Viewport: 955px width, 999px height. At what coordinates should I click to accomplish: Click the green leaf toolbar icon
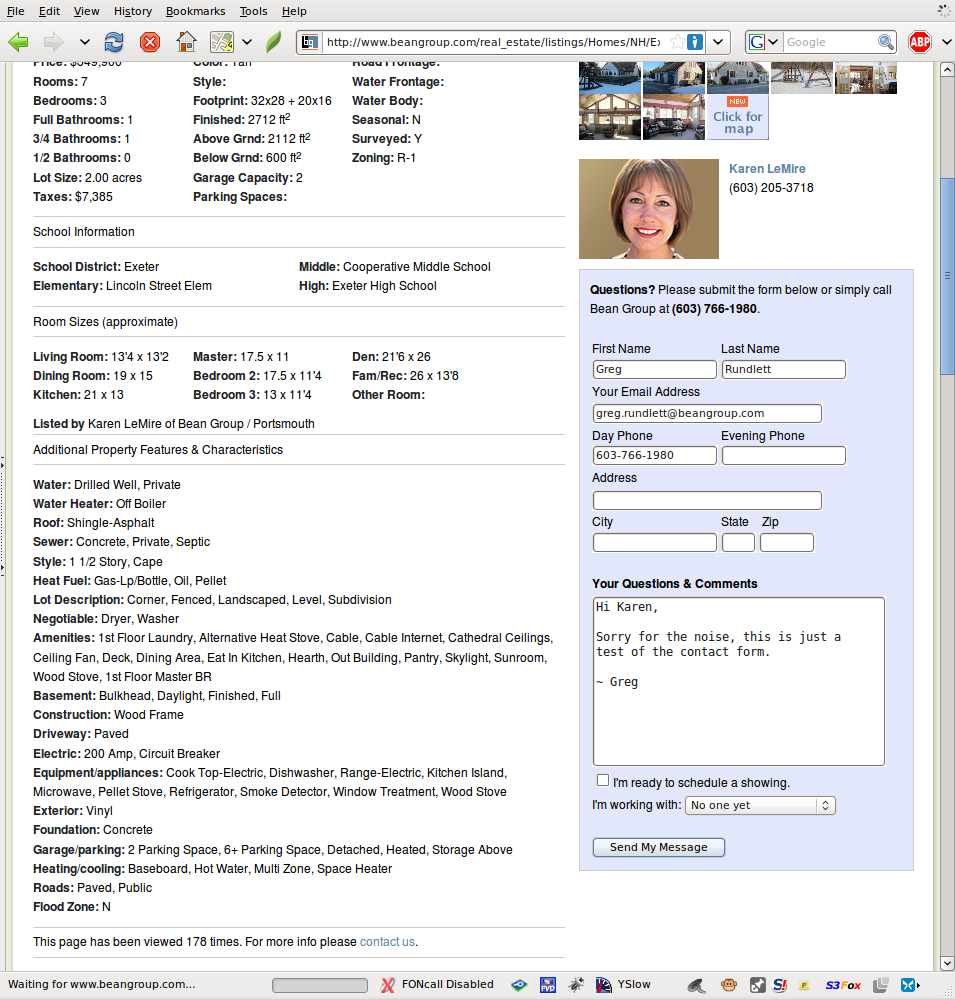[273, 42]
